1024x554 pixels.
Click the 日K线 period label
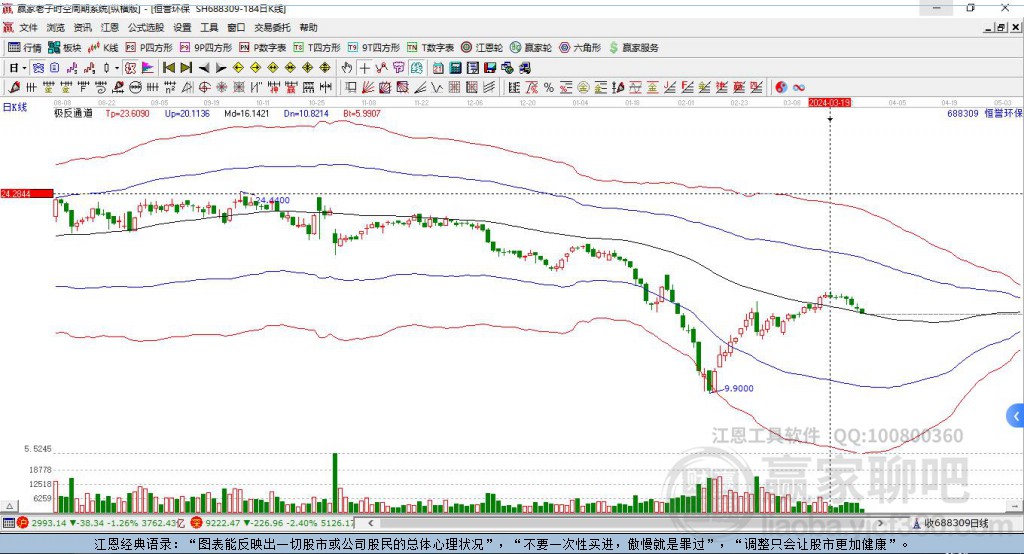(x=15, y=107)
